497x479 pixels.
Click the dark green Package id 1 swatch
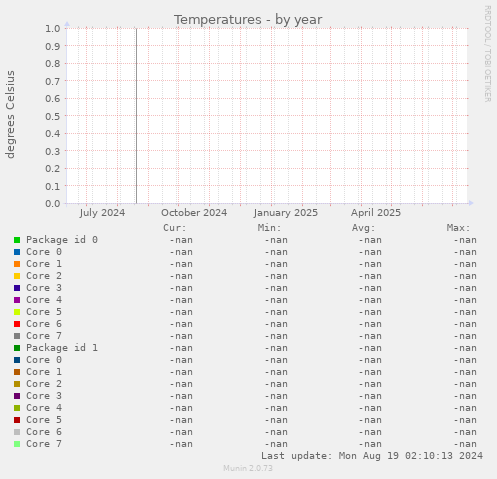click(17, 348)
